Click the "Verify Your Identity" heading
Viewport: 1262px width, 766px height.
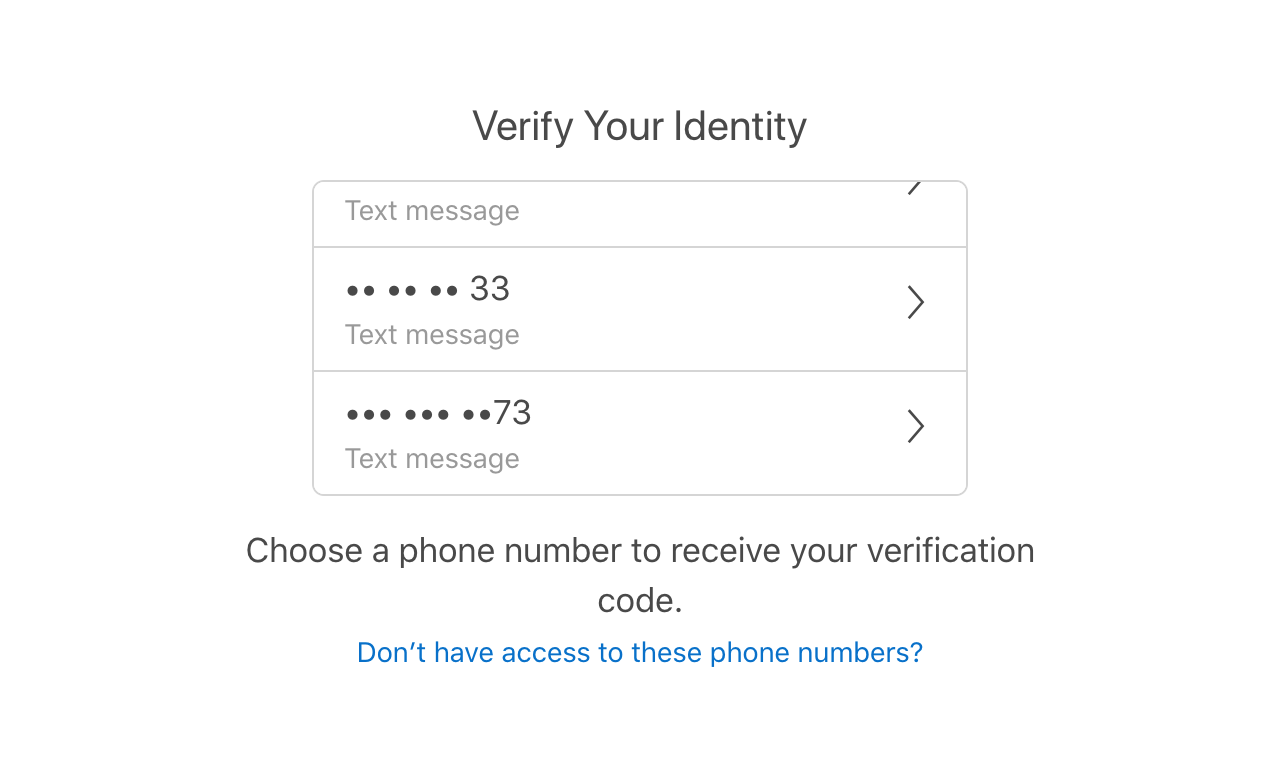(x=640, y=127)
